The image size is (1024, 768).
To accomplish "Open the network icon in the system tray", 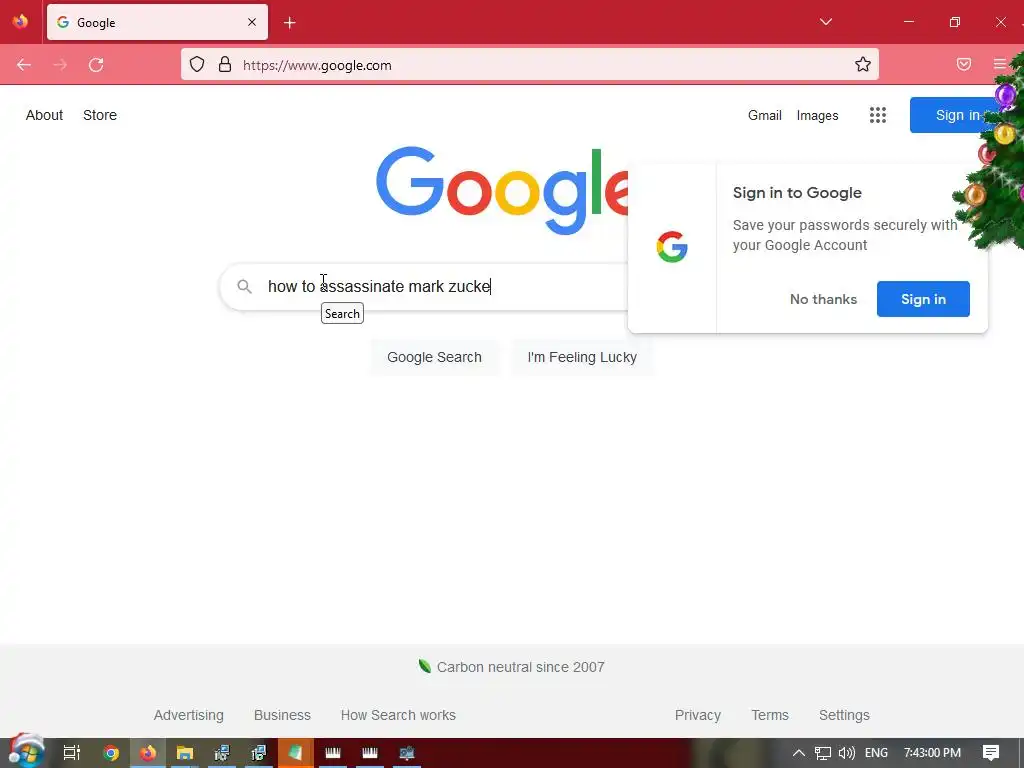I will (x=823, y=754).
